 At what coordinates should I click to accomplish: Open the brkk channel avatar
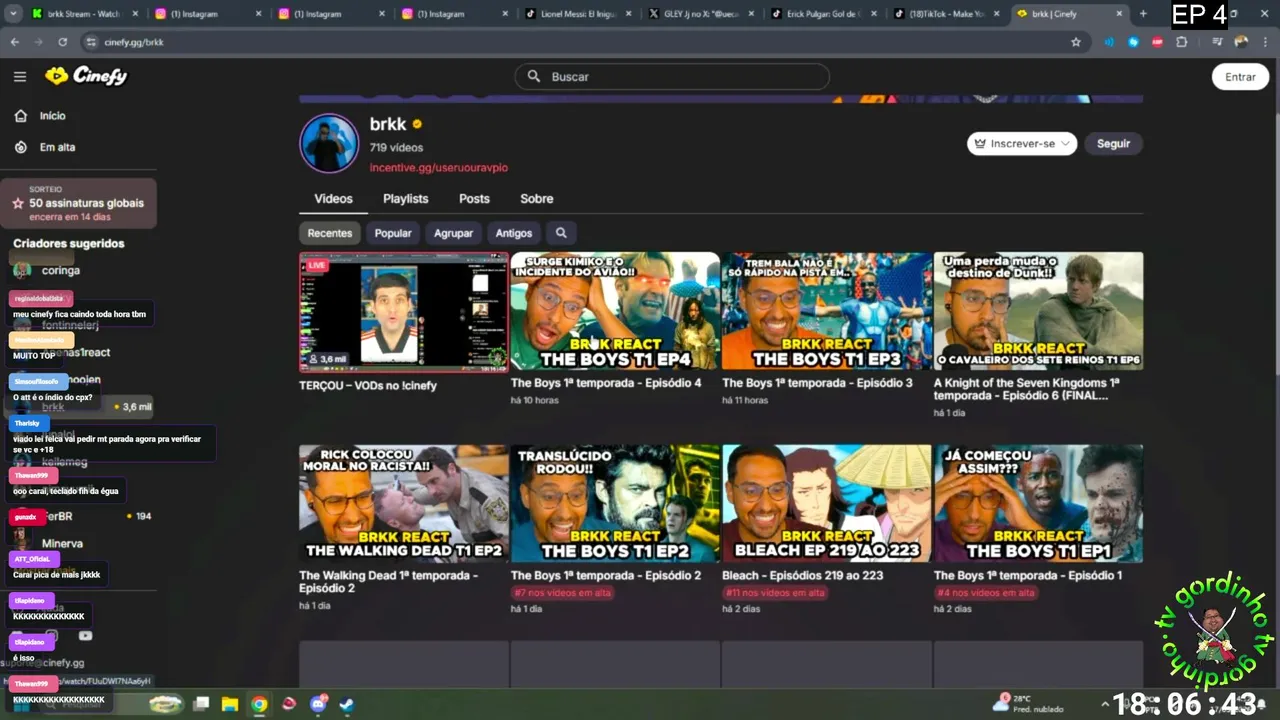pyautogui.click(x=329, y=143)
